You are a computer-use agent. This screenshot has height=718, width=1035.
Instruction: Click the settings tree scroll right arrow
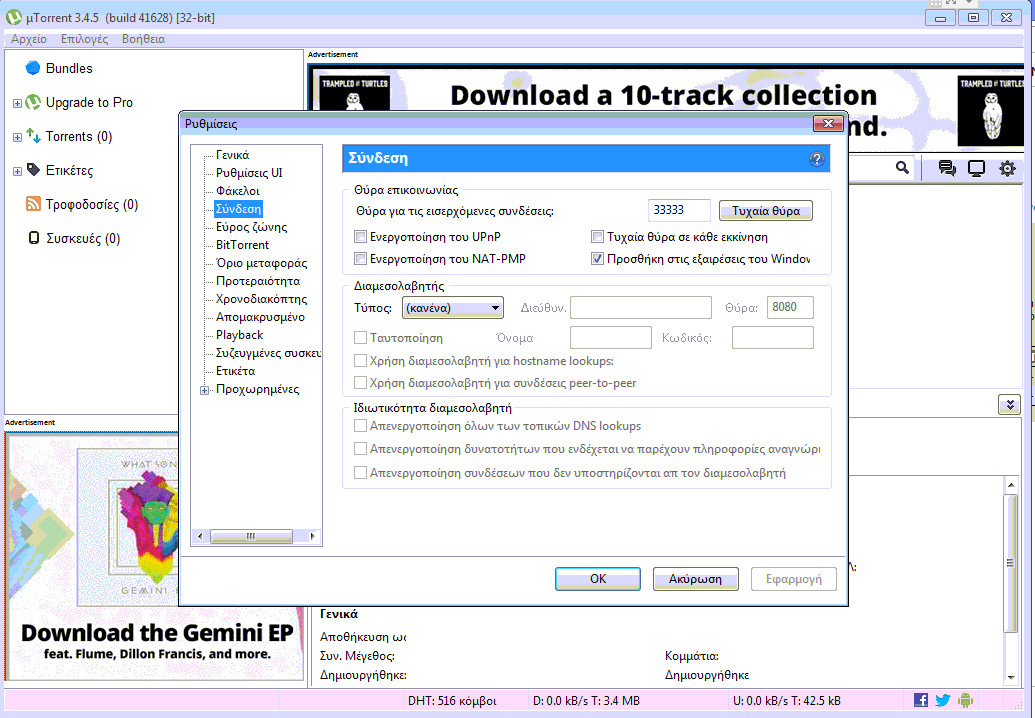point(312,536)
